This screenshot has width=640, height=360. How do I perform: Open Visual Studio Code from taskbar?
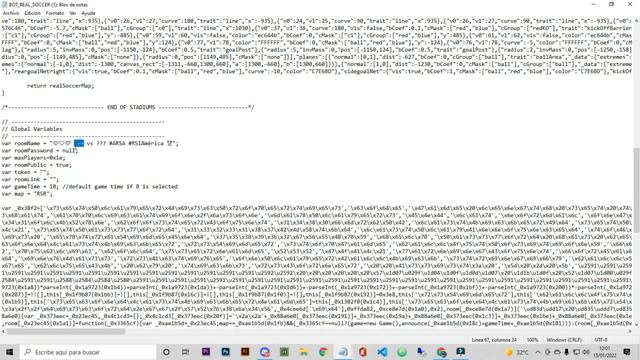[382, 352]
